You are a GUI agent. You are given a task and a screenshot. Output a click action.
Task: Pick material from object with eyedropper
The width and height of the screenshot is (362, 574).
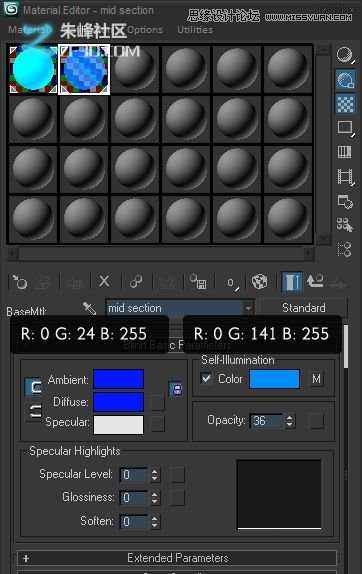(x=89, y=308)
